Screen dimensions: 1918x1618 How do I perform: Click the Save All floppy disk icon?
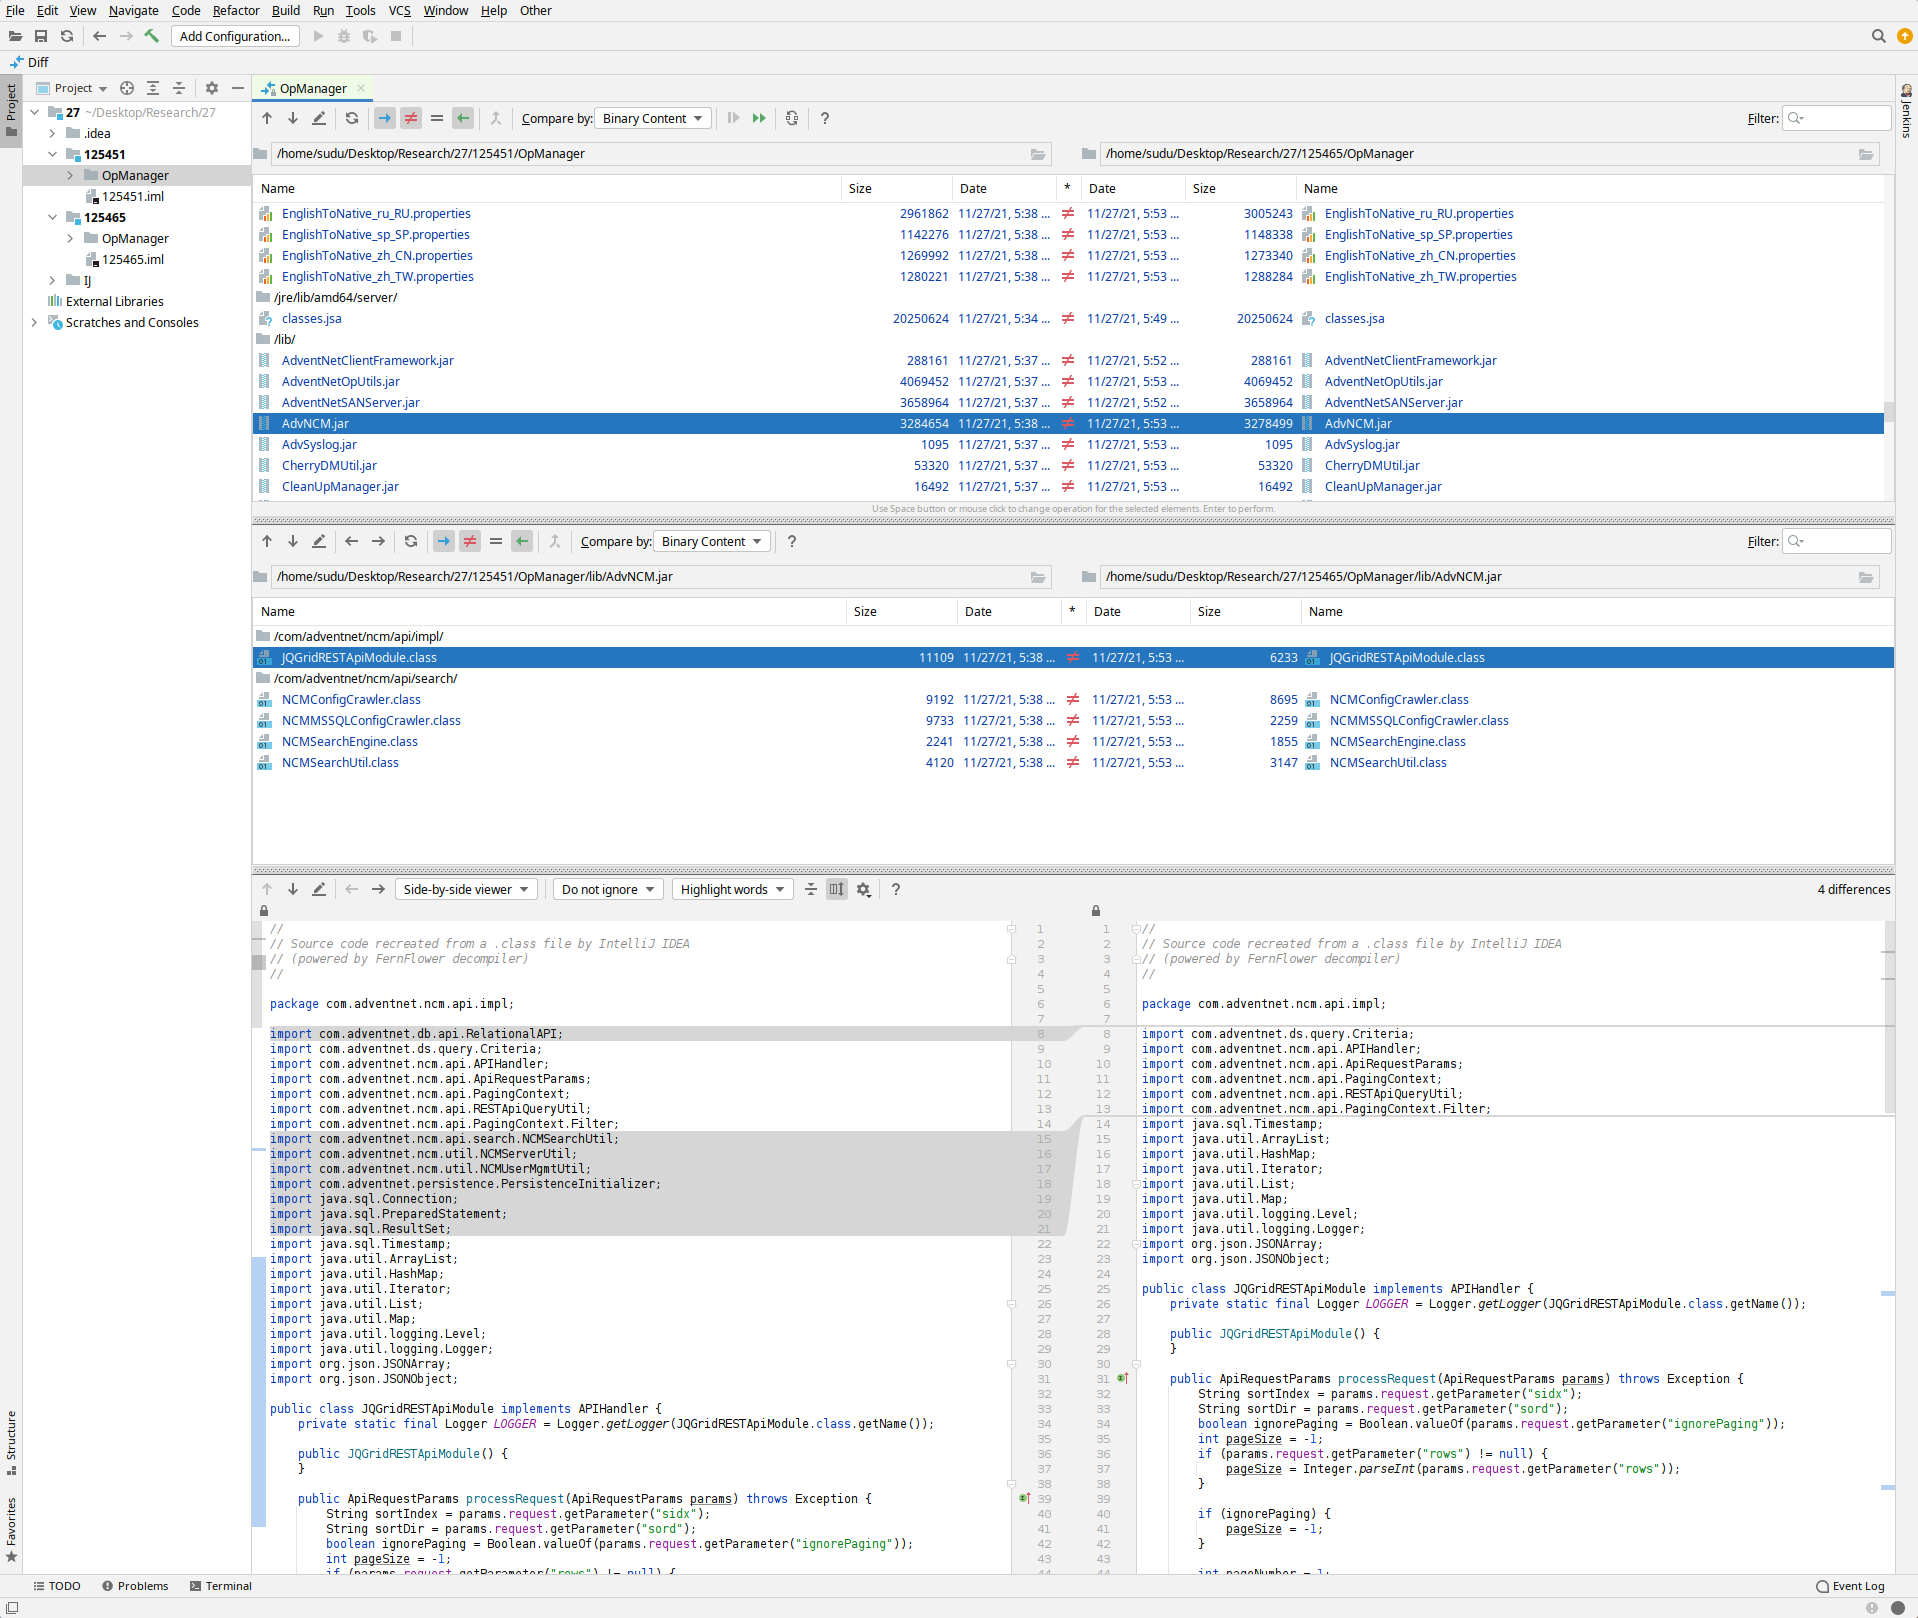(41, 36)
